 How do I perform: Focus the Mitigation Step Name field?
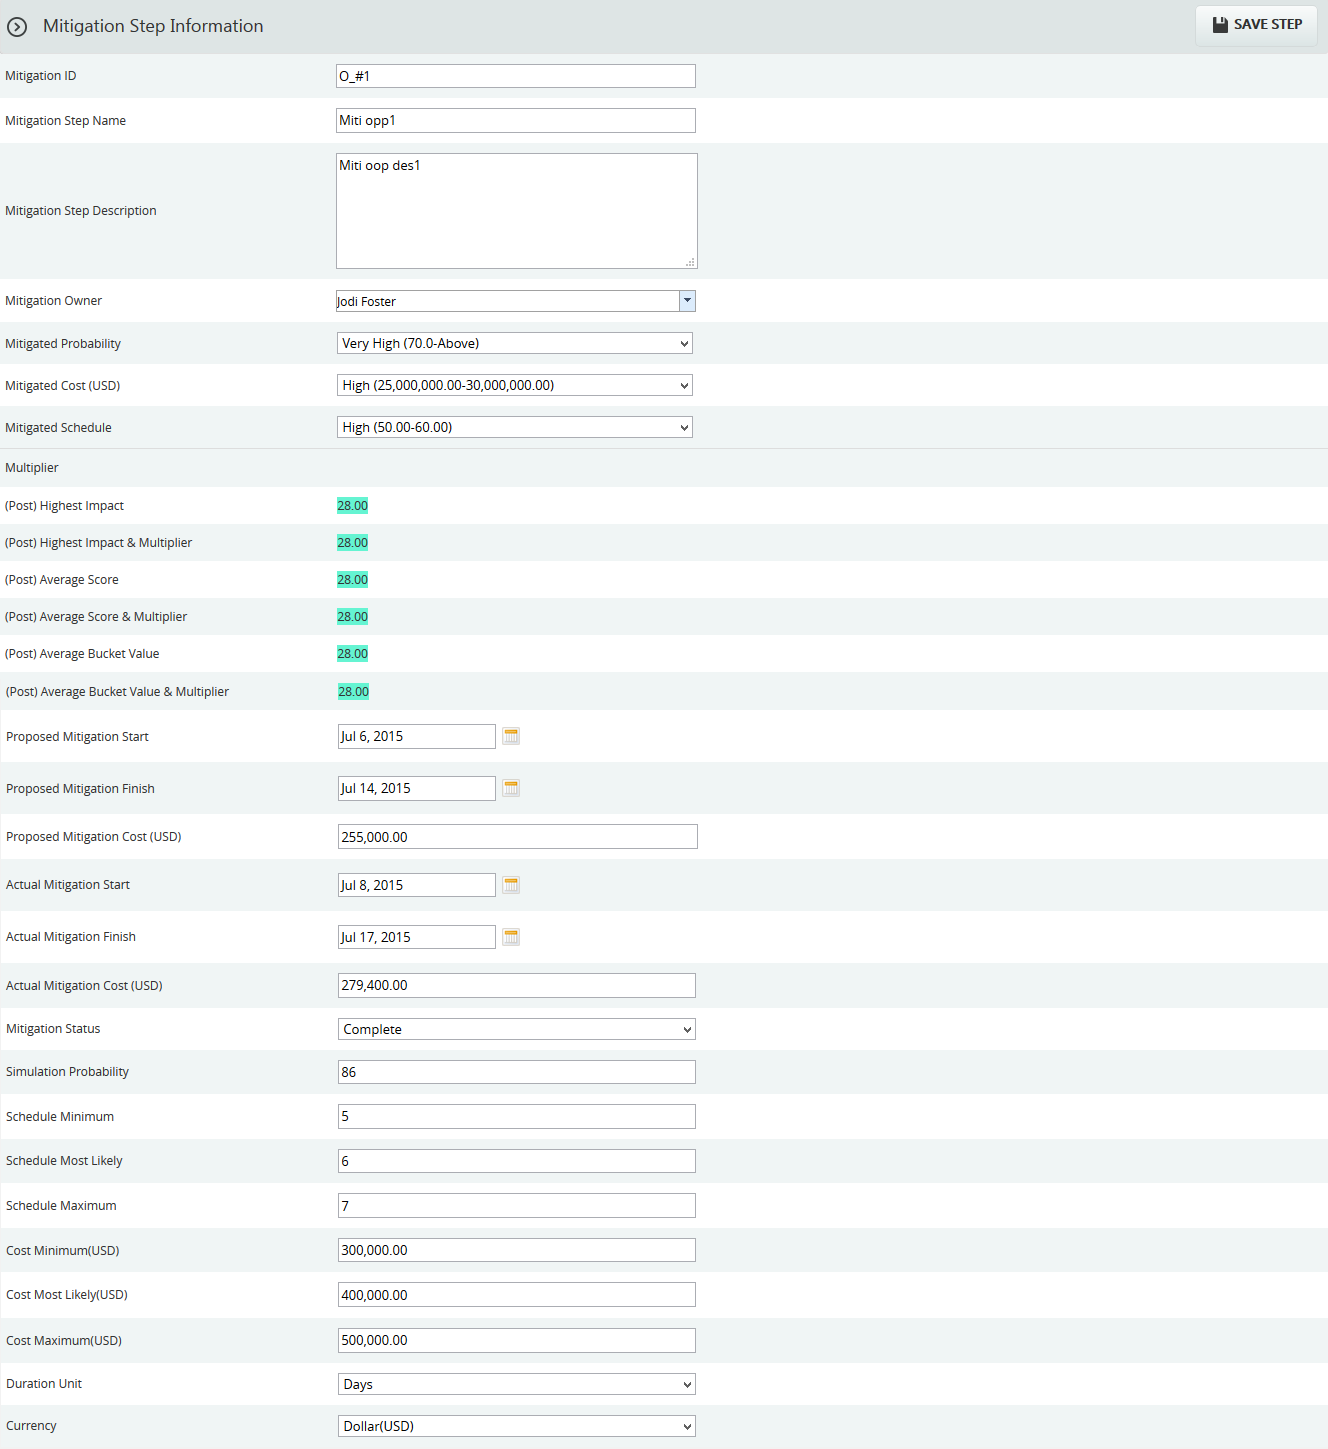515,121
